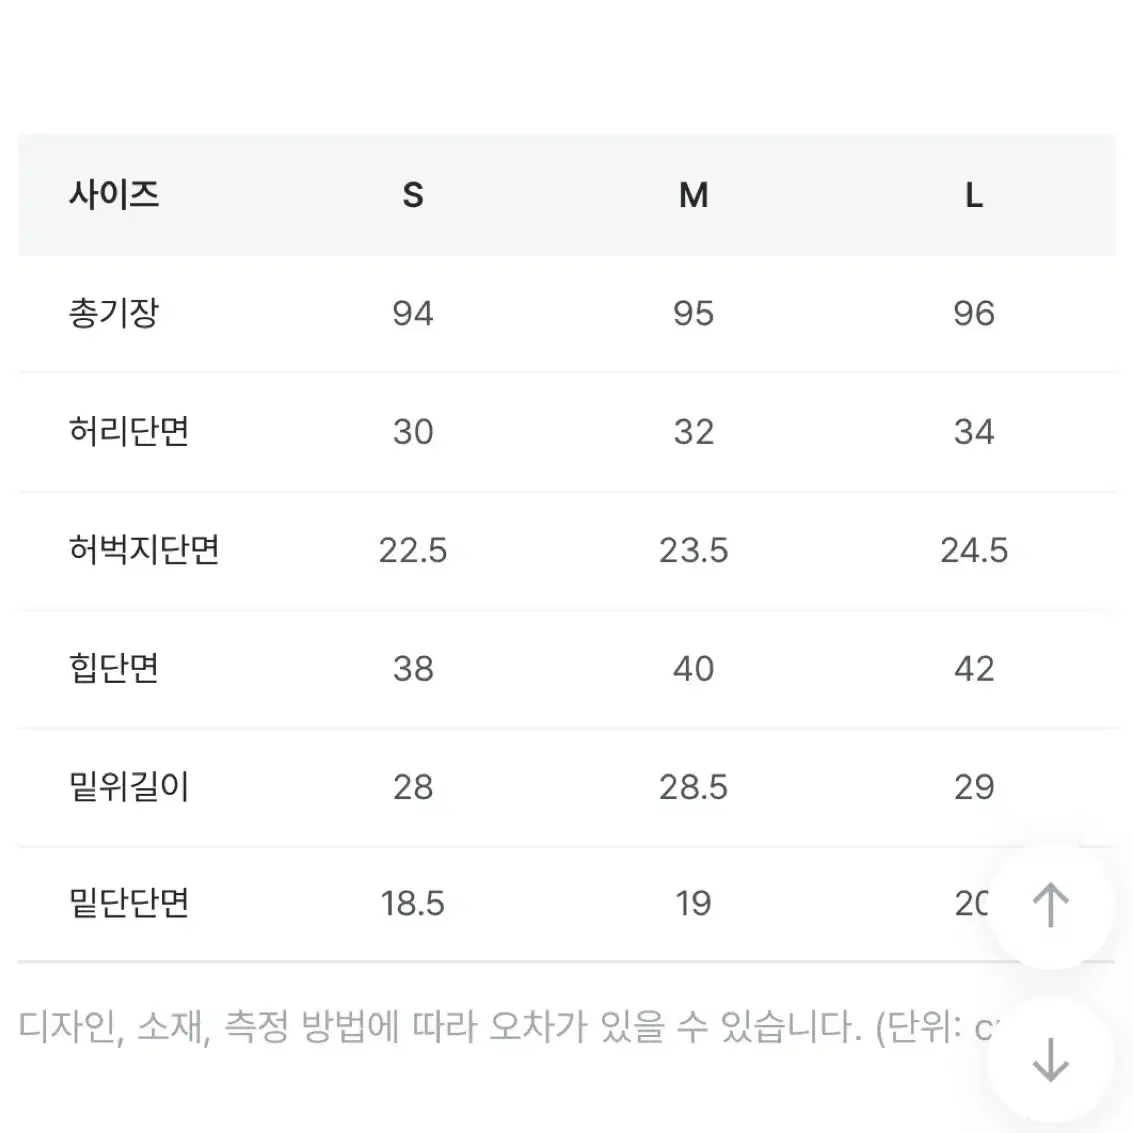Select the M size column header
1133x1133 pixels.
point(694,195)
